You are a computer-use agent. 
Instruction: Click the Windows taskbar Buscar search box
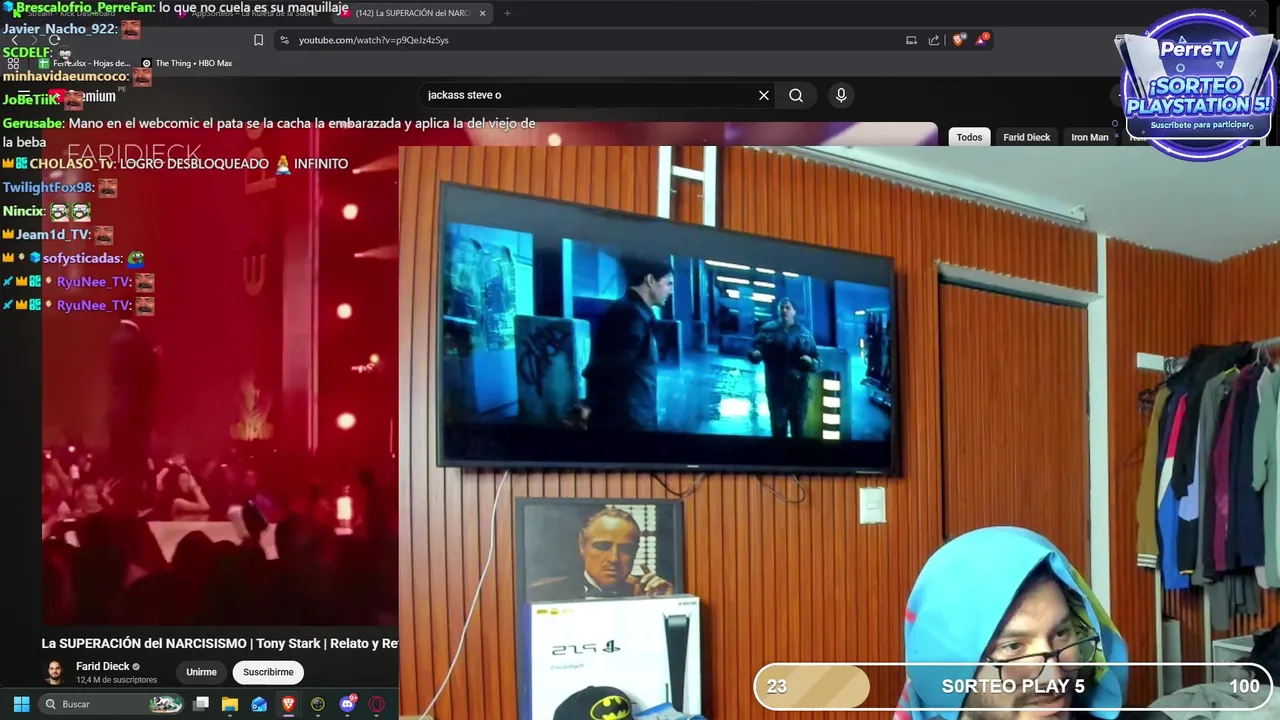coord(112,704)
